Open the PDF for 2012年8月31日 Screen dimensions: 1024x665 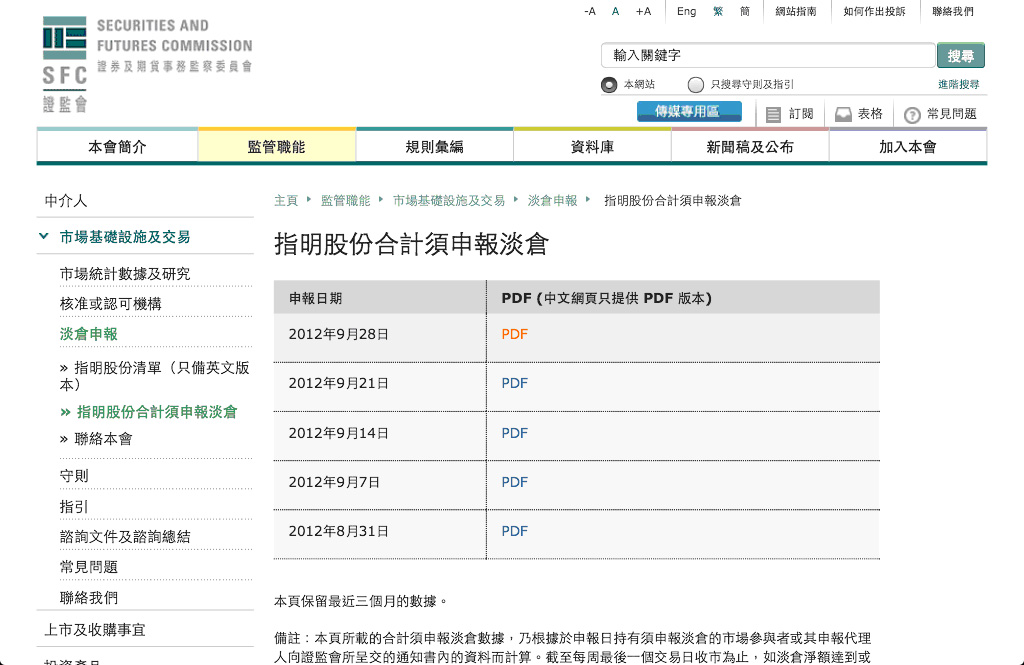point(515,531)
